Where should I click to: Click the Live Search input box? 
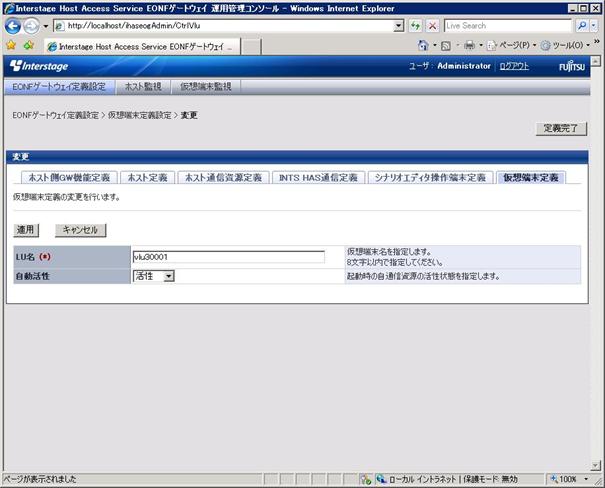click(x=507, y=26)
